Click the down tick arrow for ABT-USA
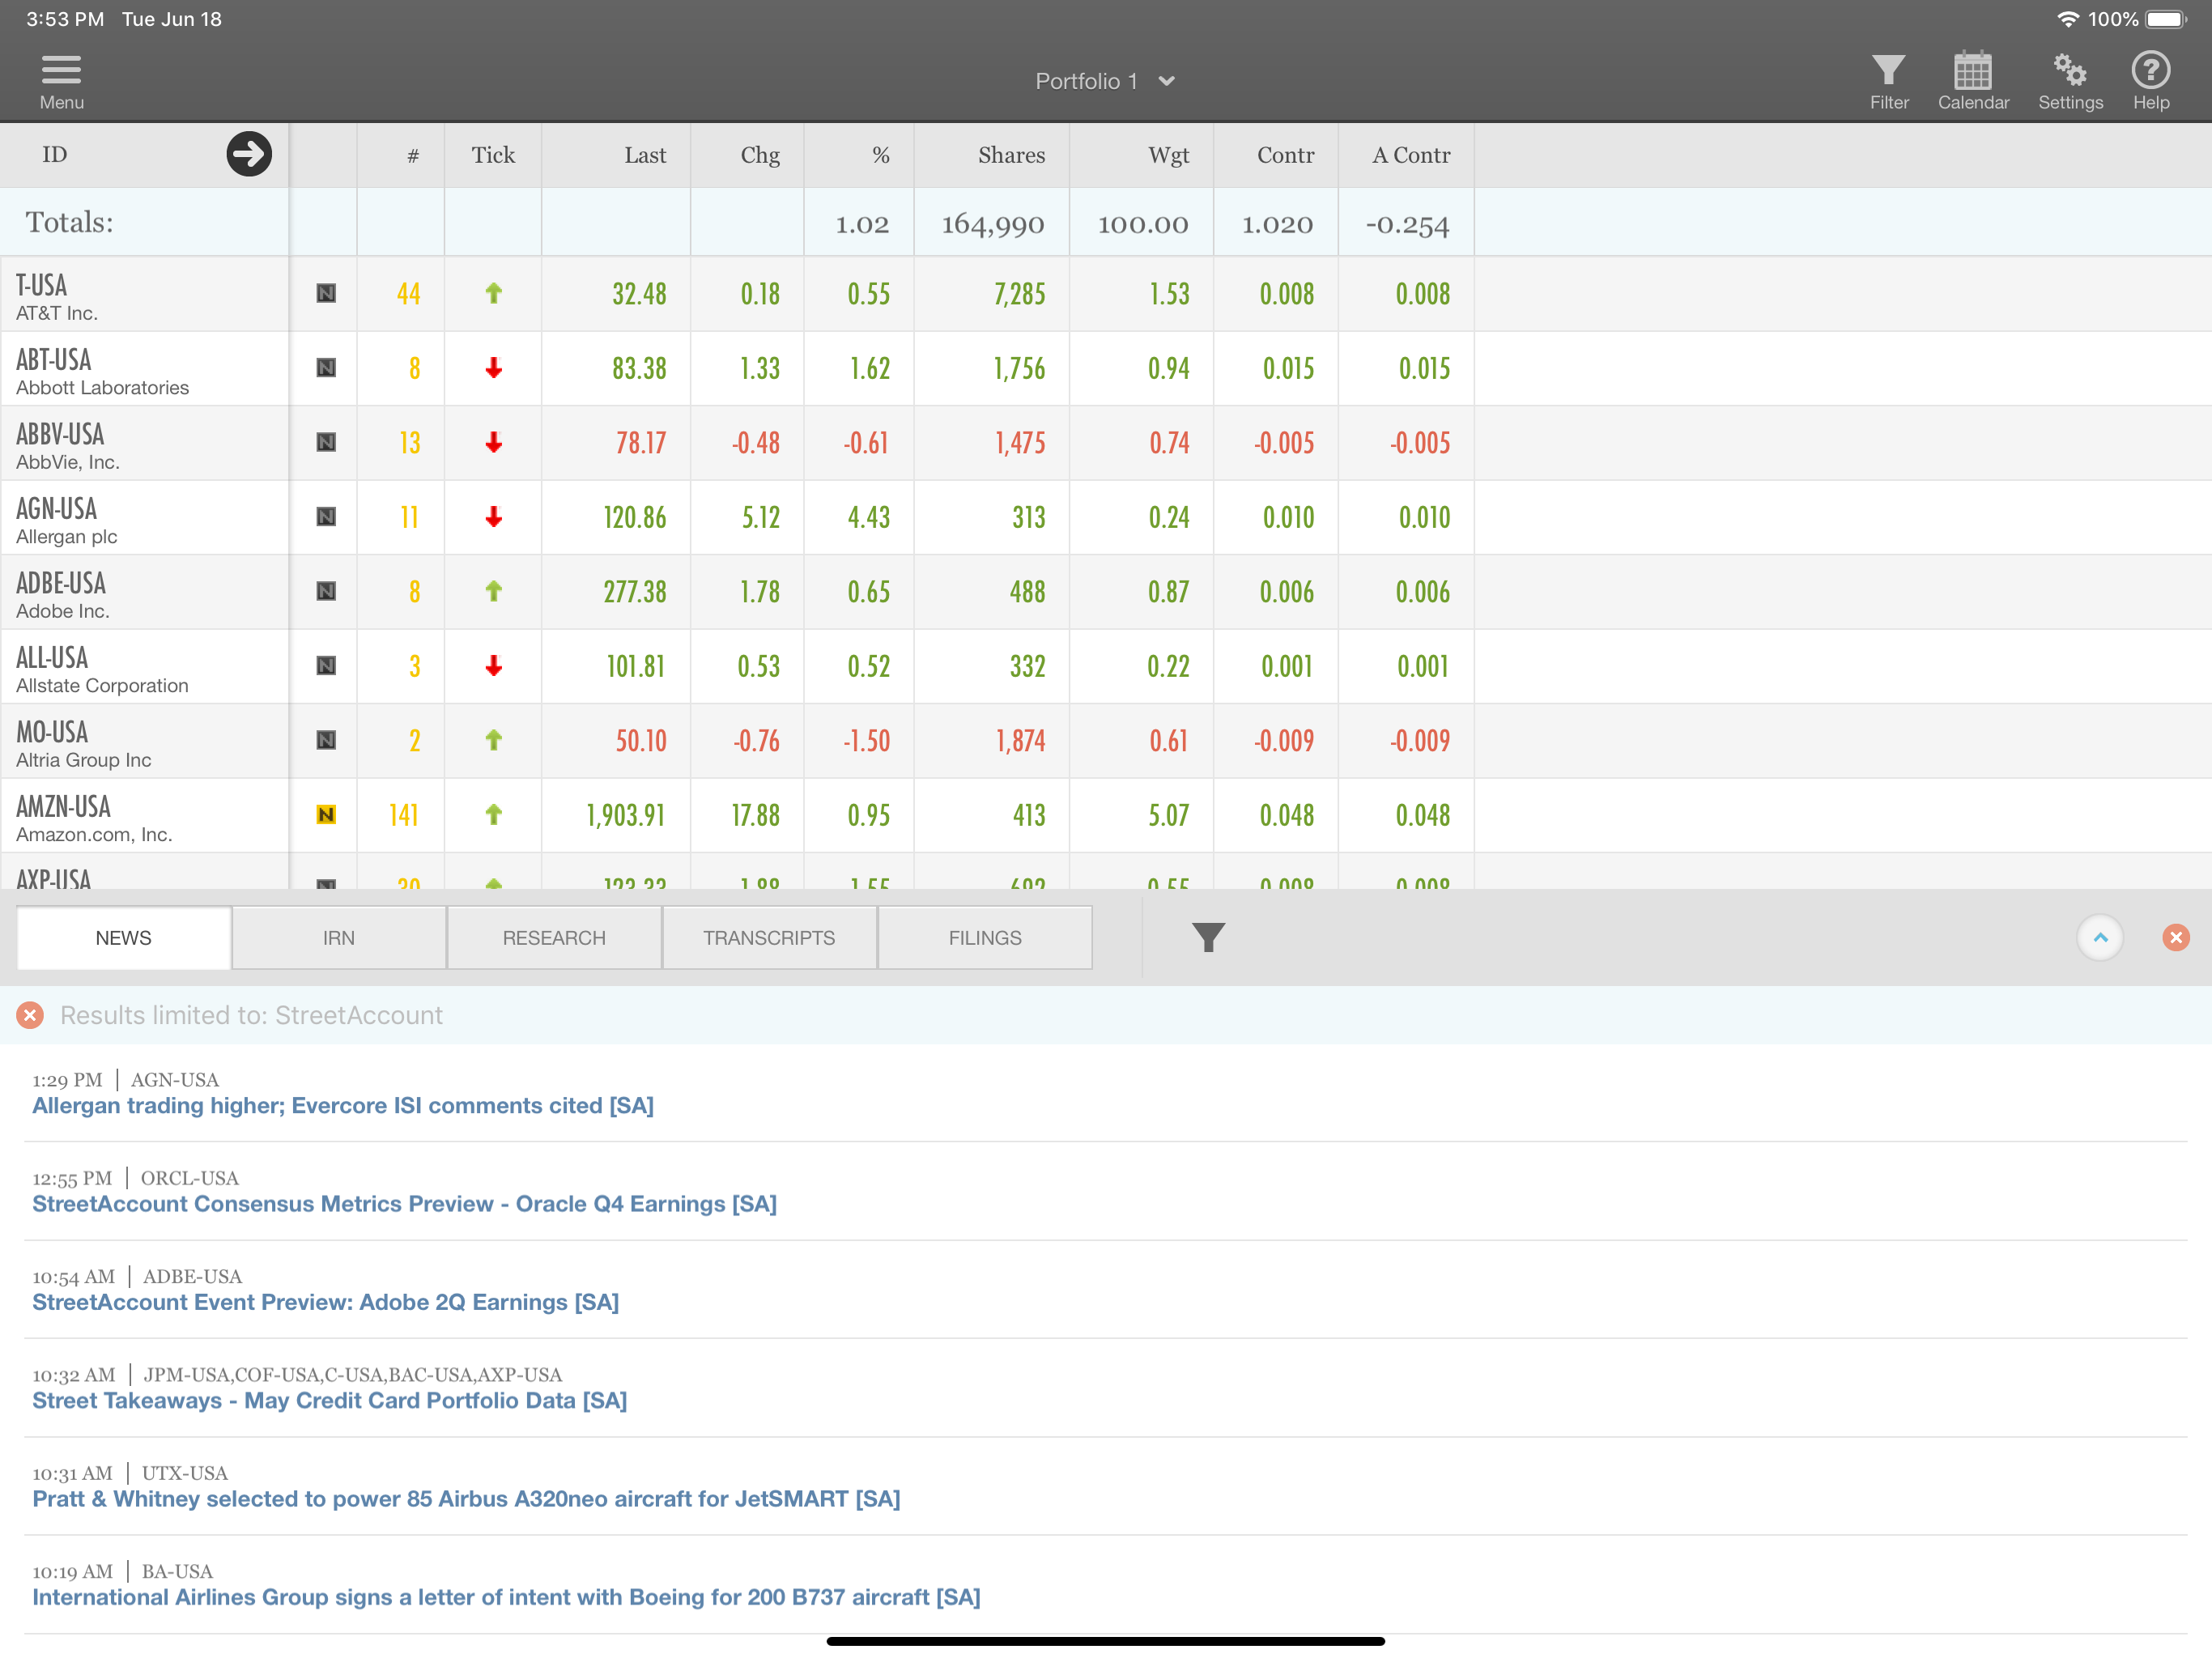Image resolution: width=2212 pixels, height=1658 pixels. [494, 368]
